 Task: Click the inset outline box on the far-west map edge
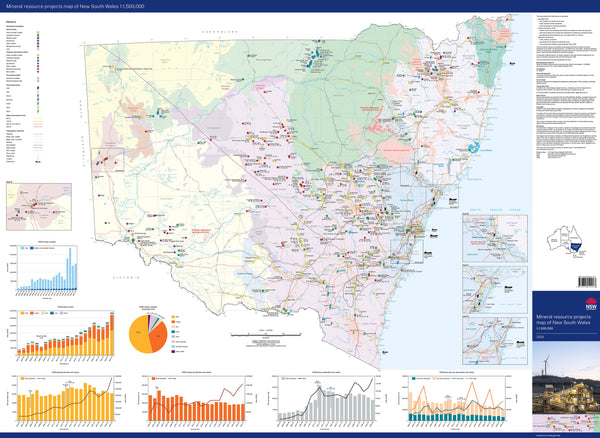(108, 160)
